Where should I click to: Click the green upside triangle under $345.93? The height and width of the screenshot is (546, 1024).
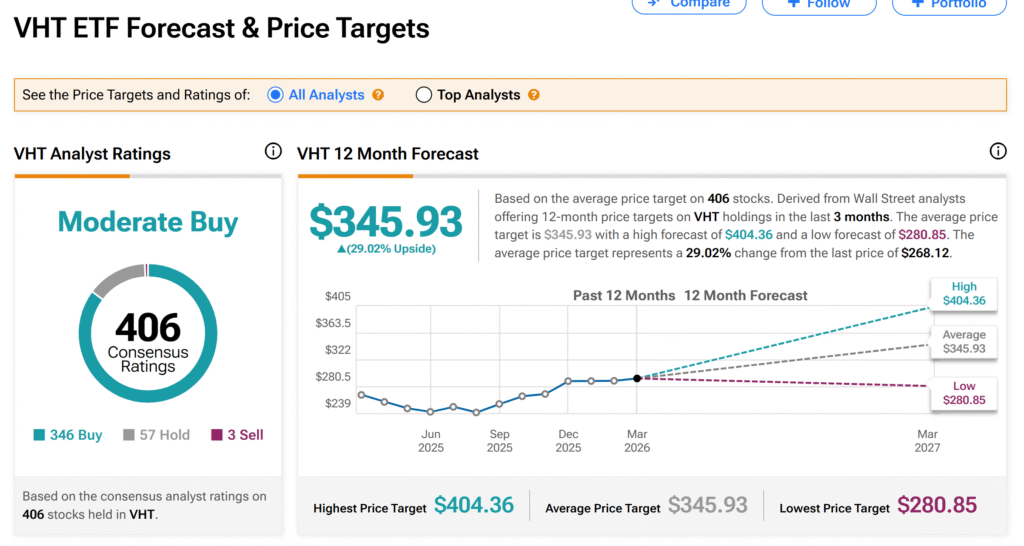(x=342, y=248)
